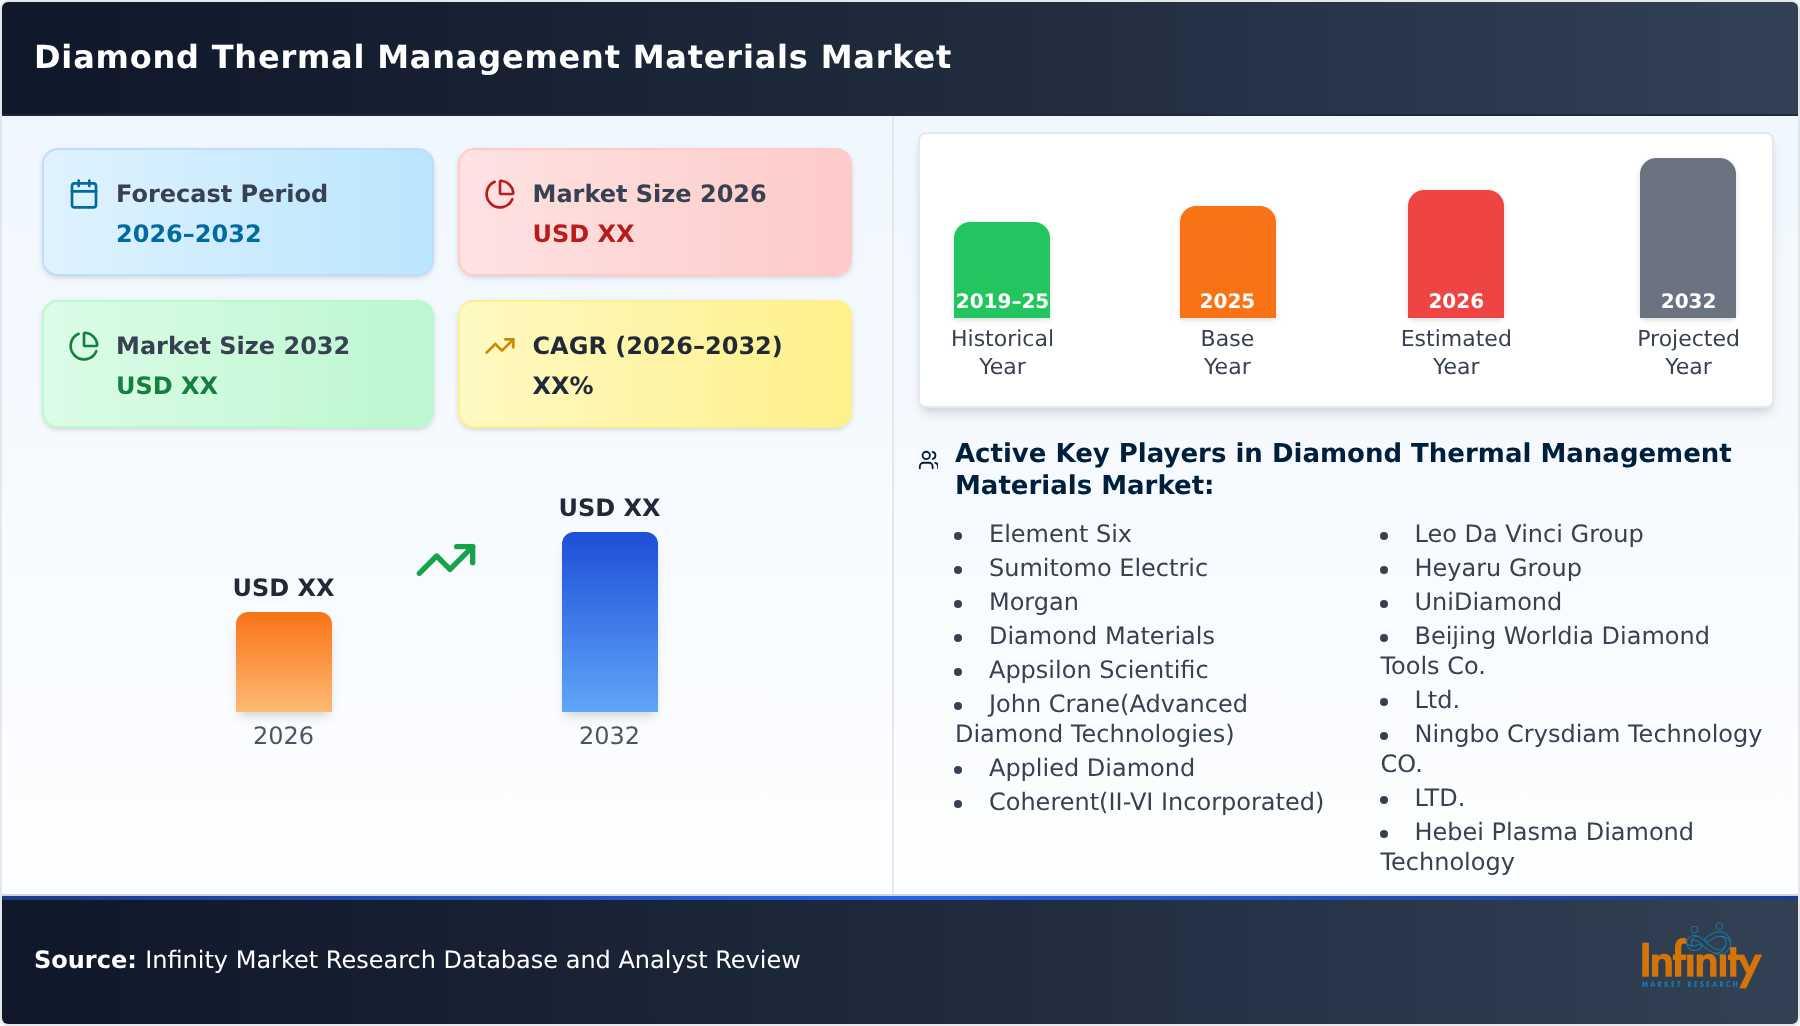
Task: Click 'John Crane(Advanced Diamond Technologies)' entry
Action: 1102,719
